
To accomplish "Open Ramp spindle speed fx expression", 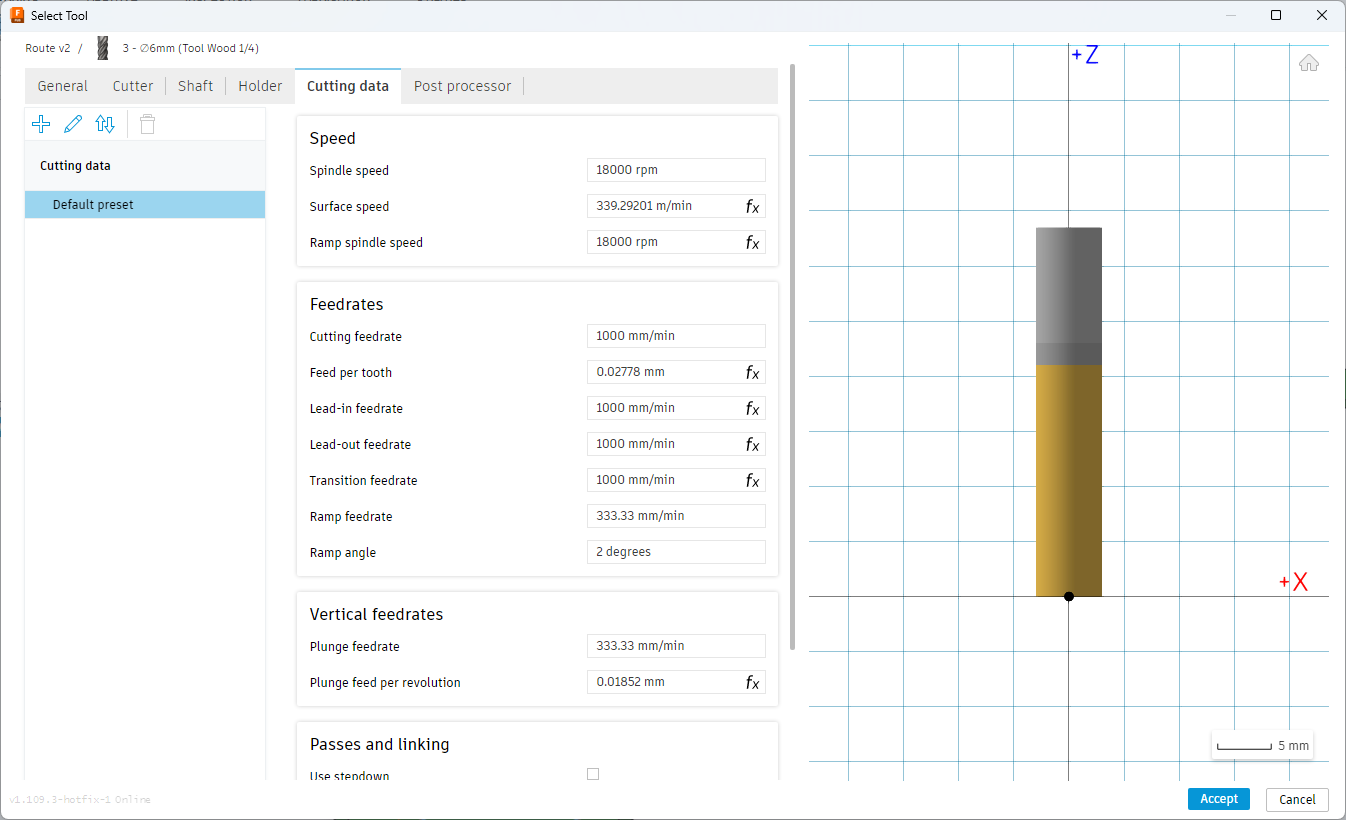I will tap(753, 243).
